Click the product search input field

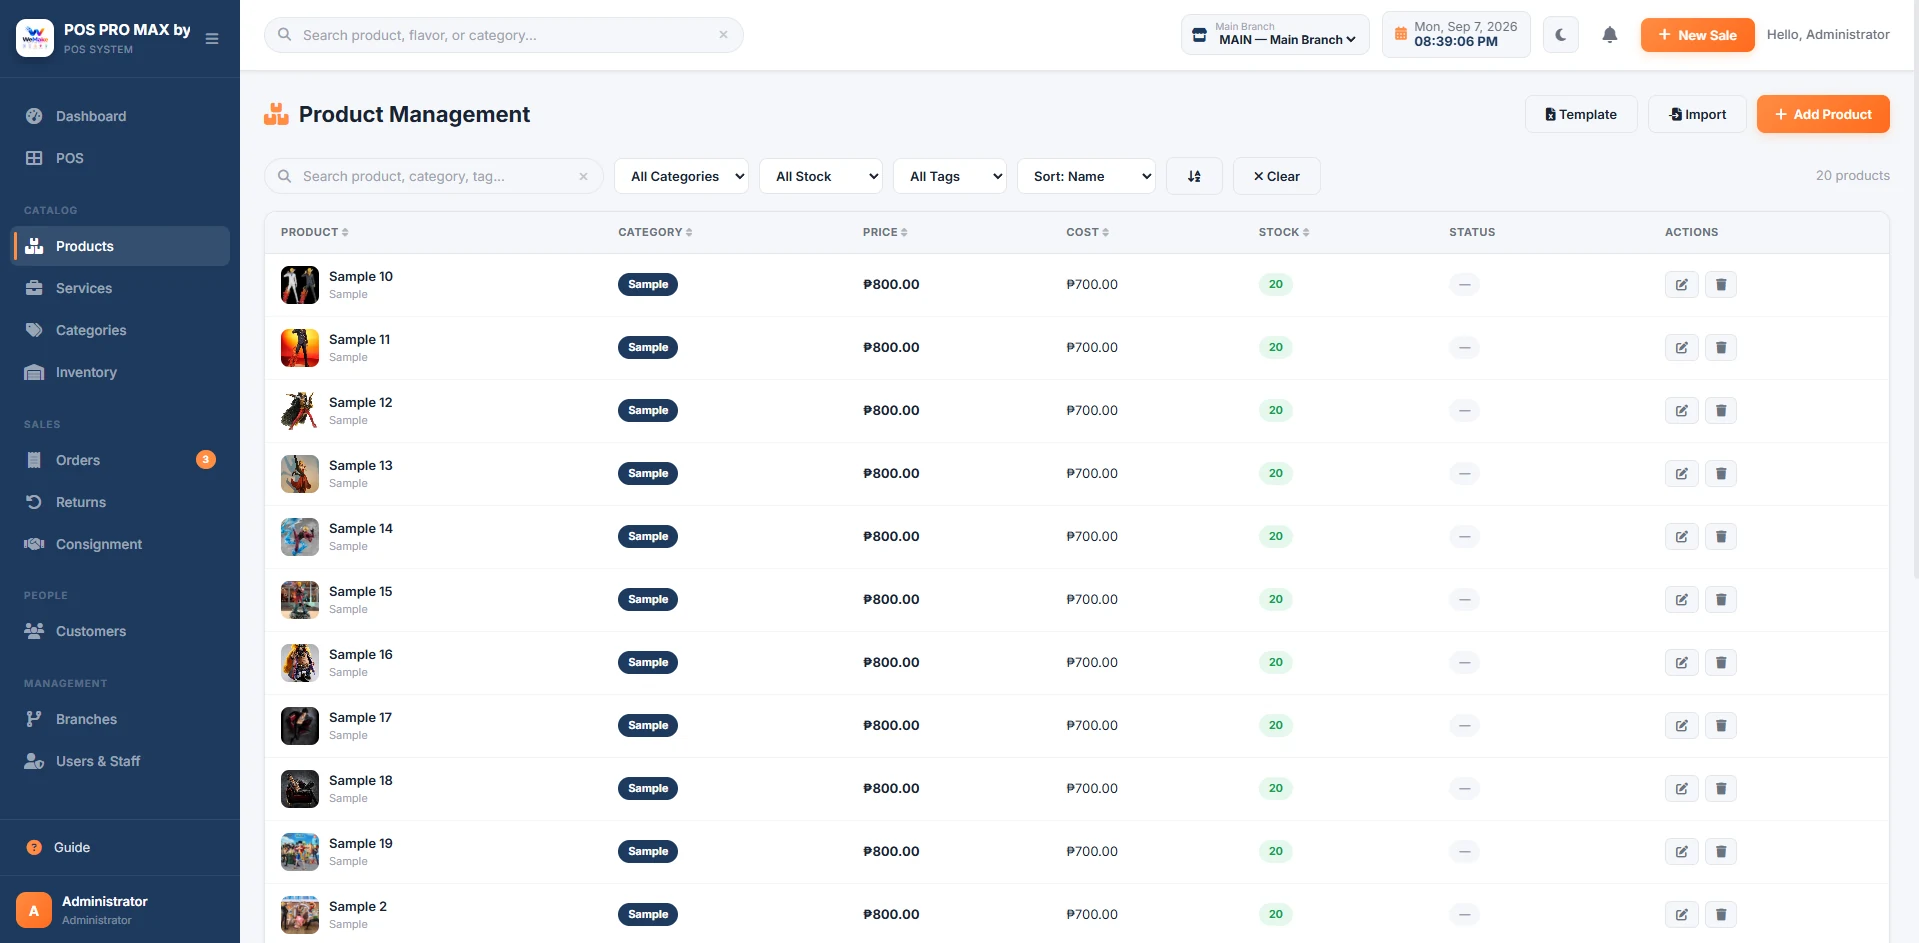point(434,176)
